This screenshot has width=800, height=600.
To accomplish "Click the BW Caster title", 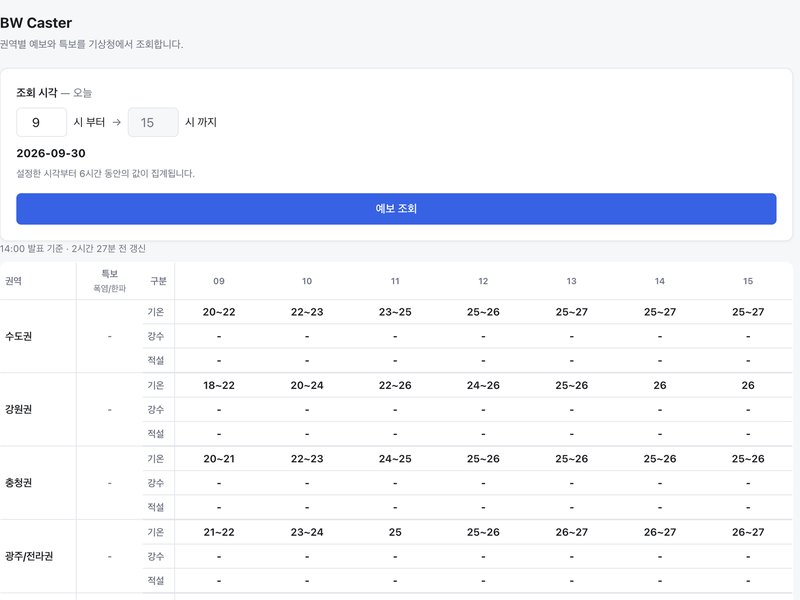I will (x=36, y=23).
